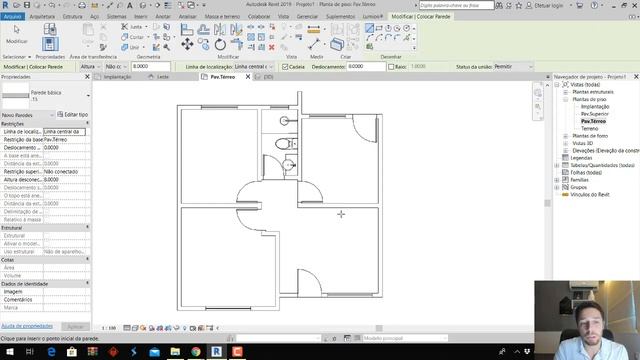Select the Line draw tool in Desenhar
The height and width of the screenshot is (360, 640).
point(369,28)
